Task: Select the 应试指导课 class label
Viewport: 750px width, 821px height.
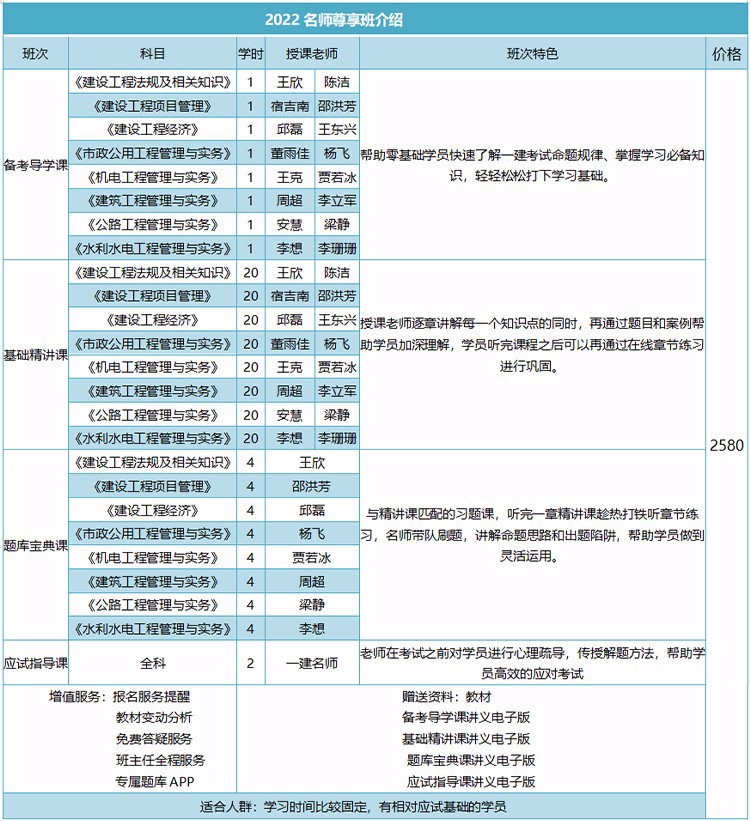Action: 35,663
